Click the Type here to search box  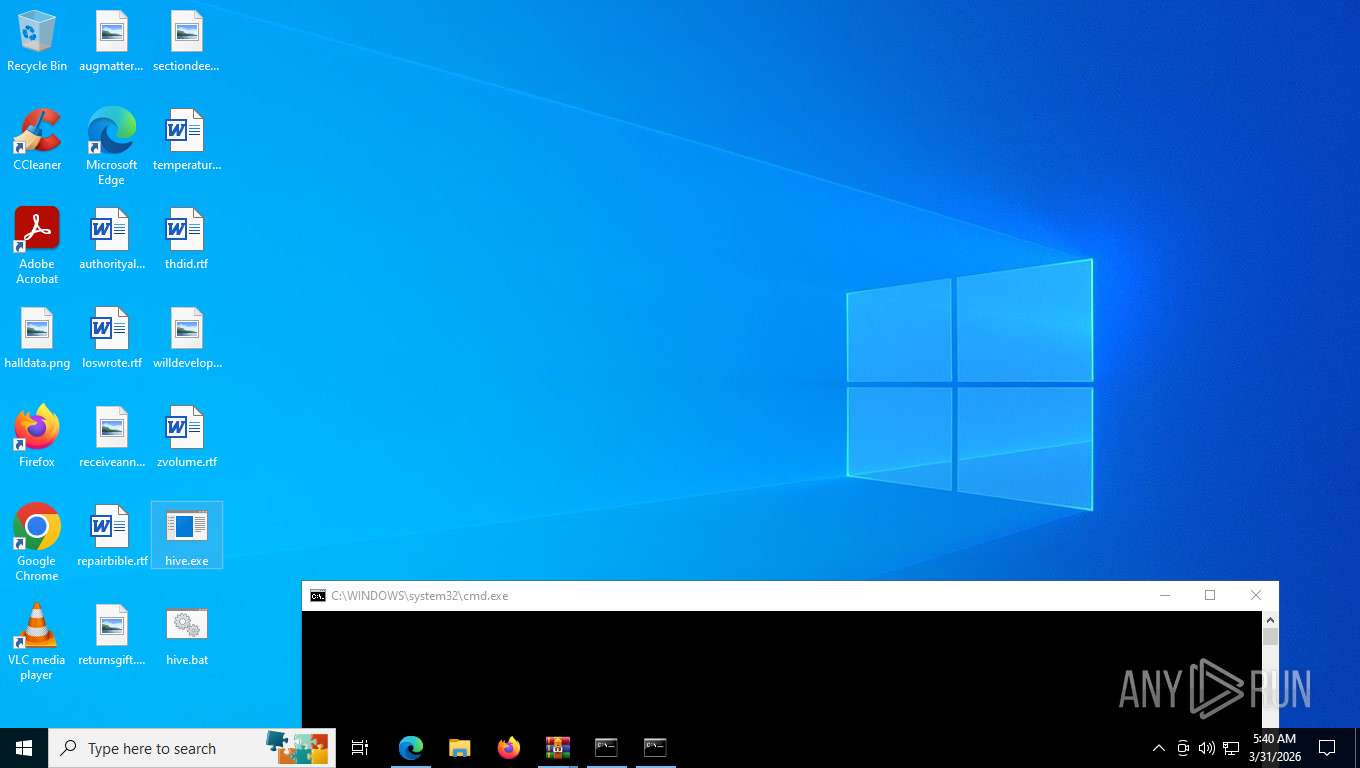(192, 748)
